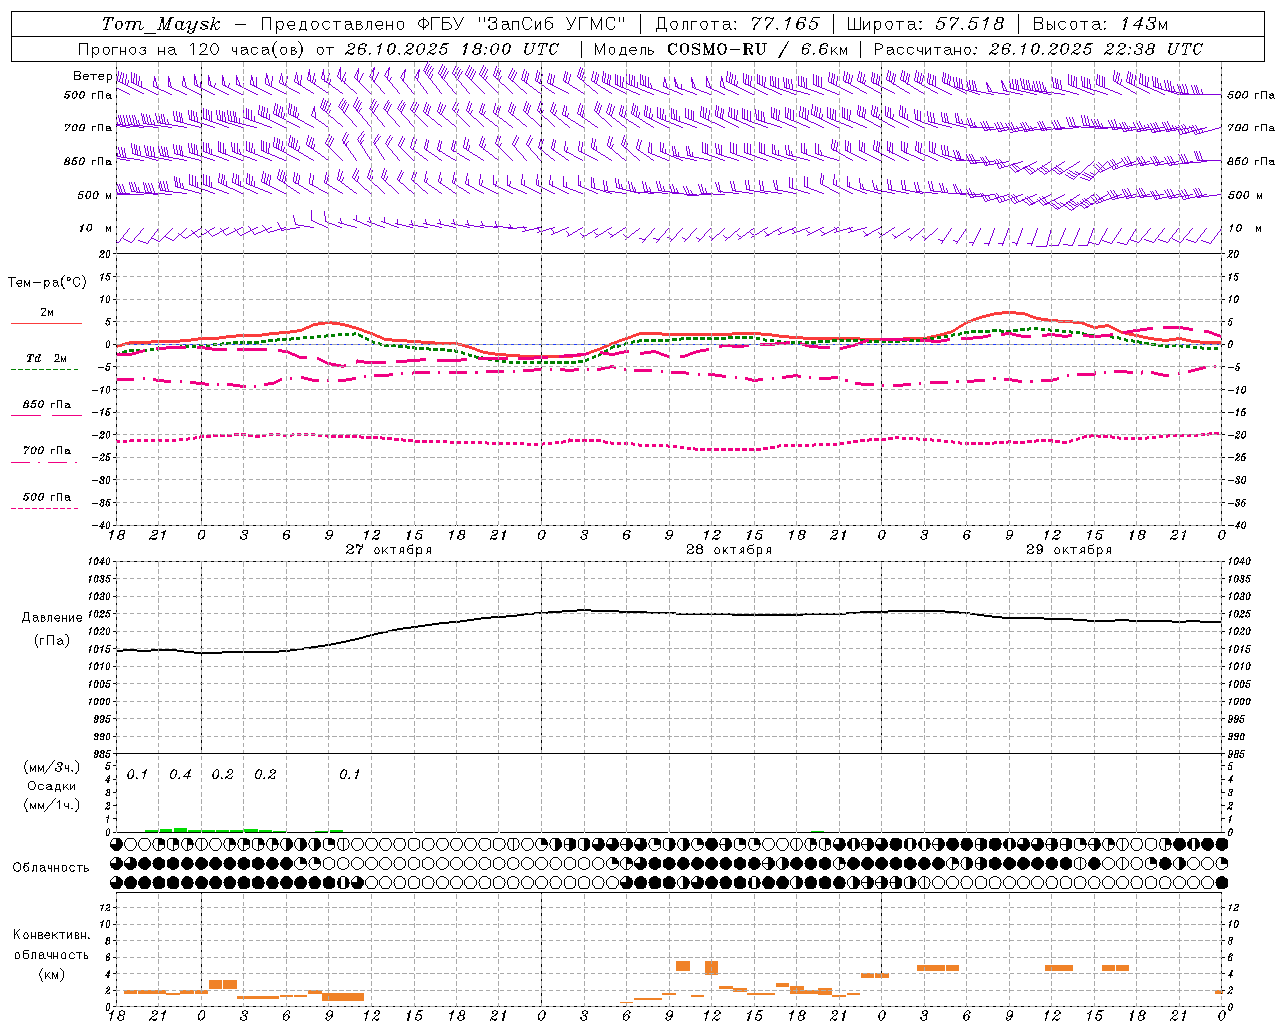
Task: Click the "Конвективн." convective cloud label
Action: pyautogui.click(x=51, y=935)
